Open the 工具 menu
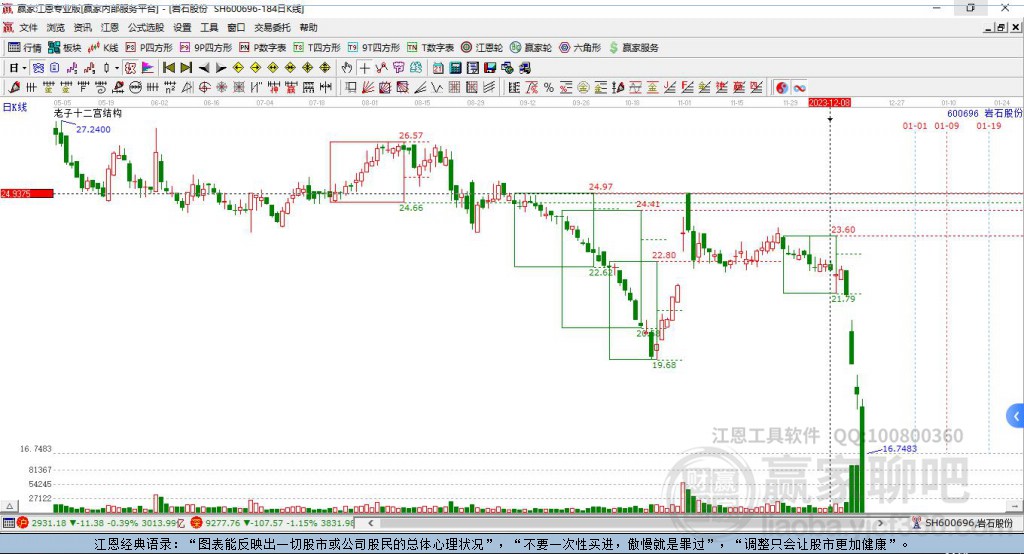 pyautogui.click(x=209, y=27)
